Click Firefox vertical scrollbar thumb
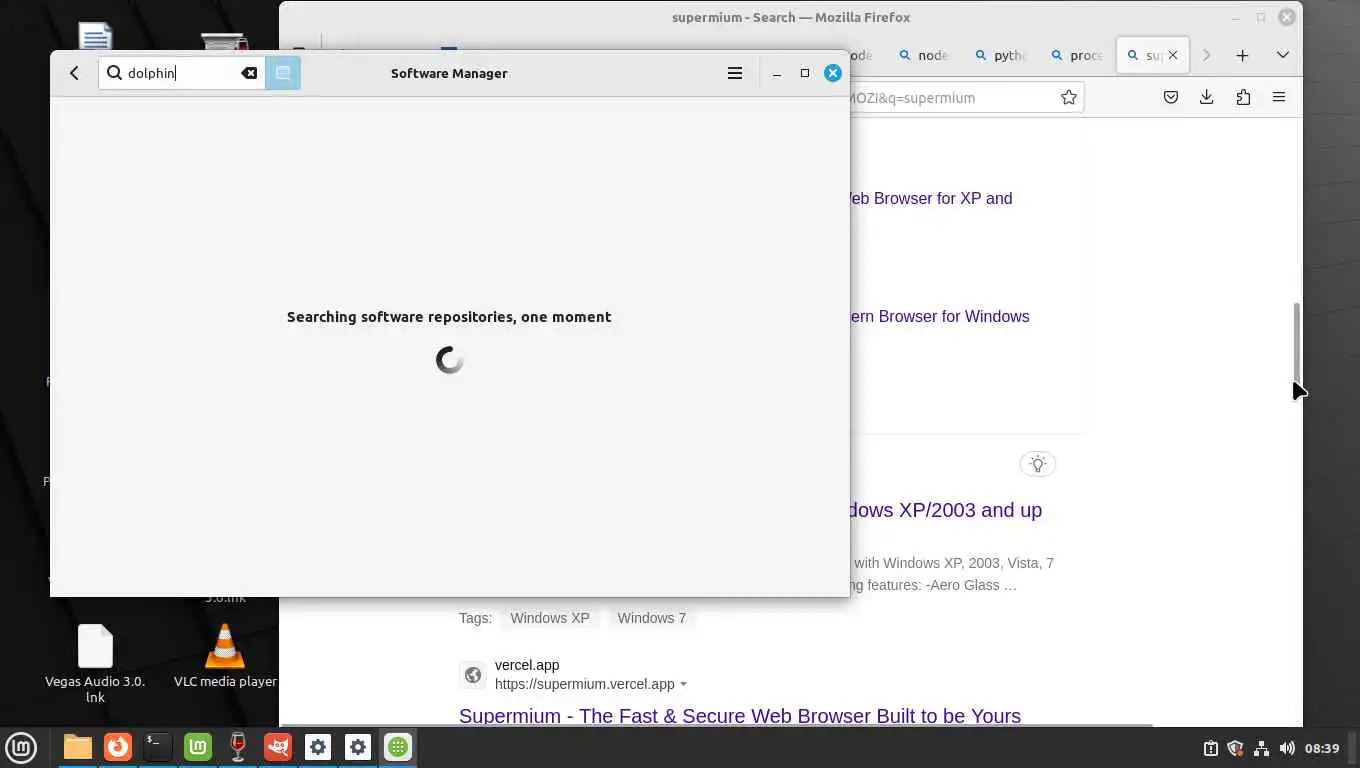Viewport: 1360px width, 768px height. point(1297,341)
